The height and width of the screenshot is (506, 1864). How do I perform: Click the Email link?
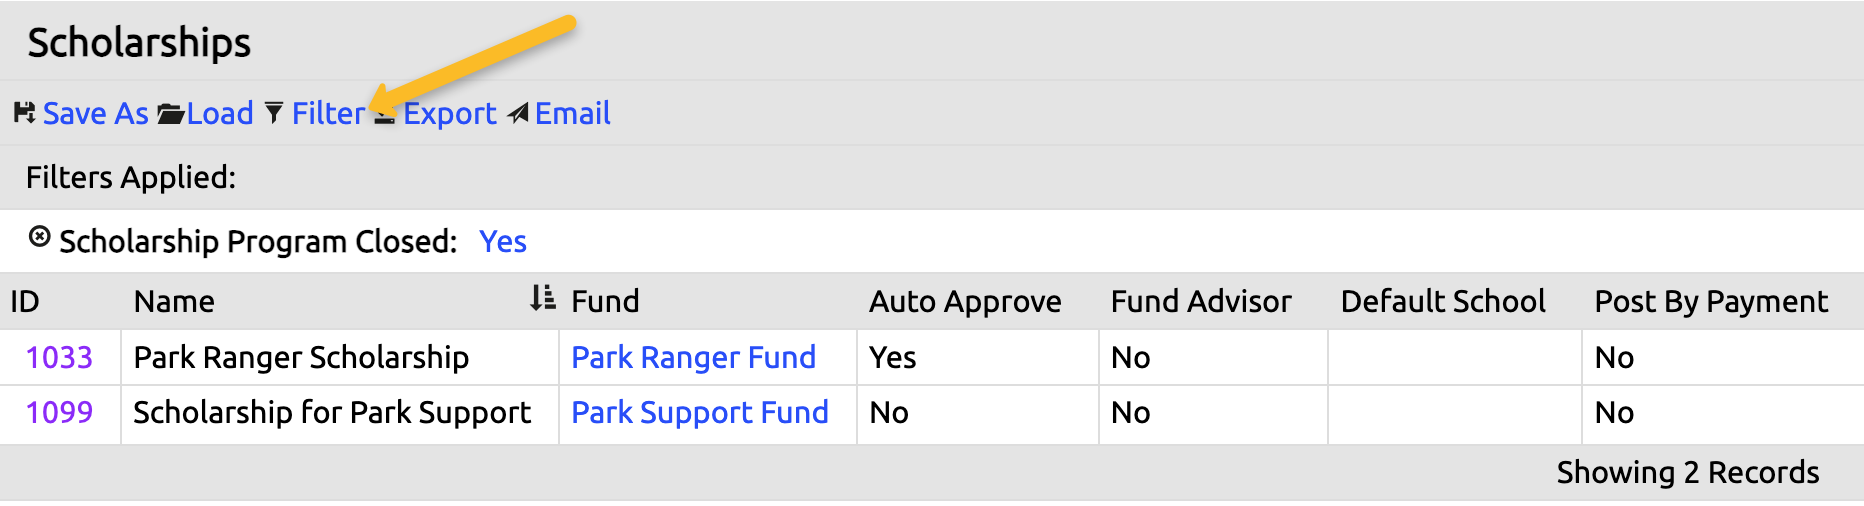coord(573,114)
